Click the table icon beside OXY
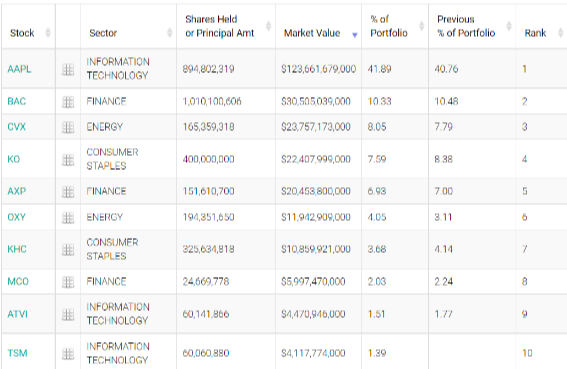 tap(68, 217)
